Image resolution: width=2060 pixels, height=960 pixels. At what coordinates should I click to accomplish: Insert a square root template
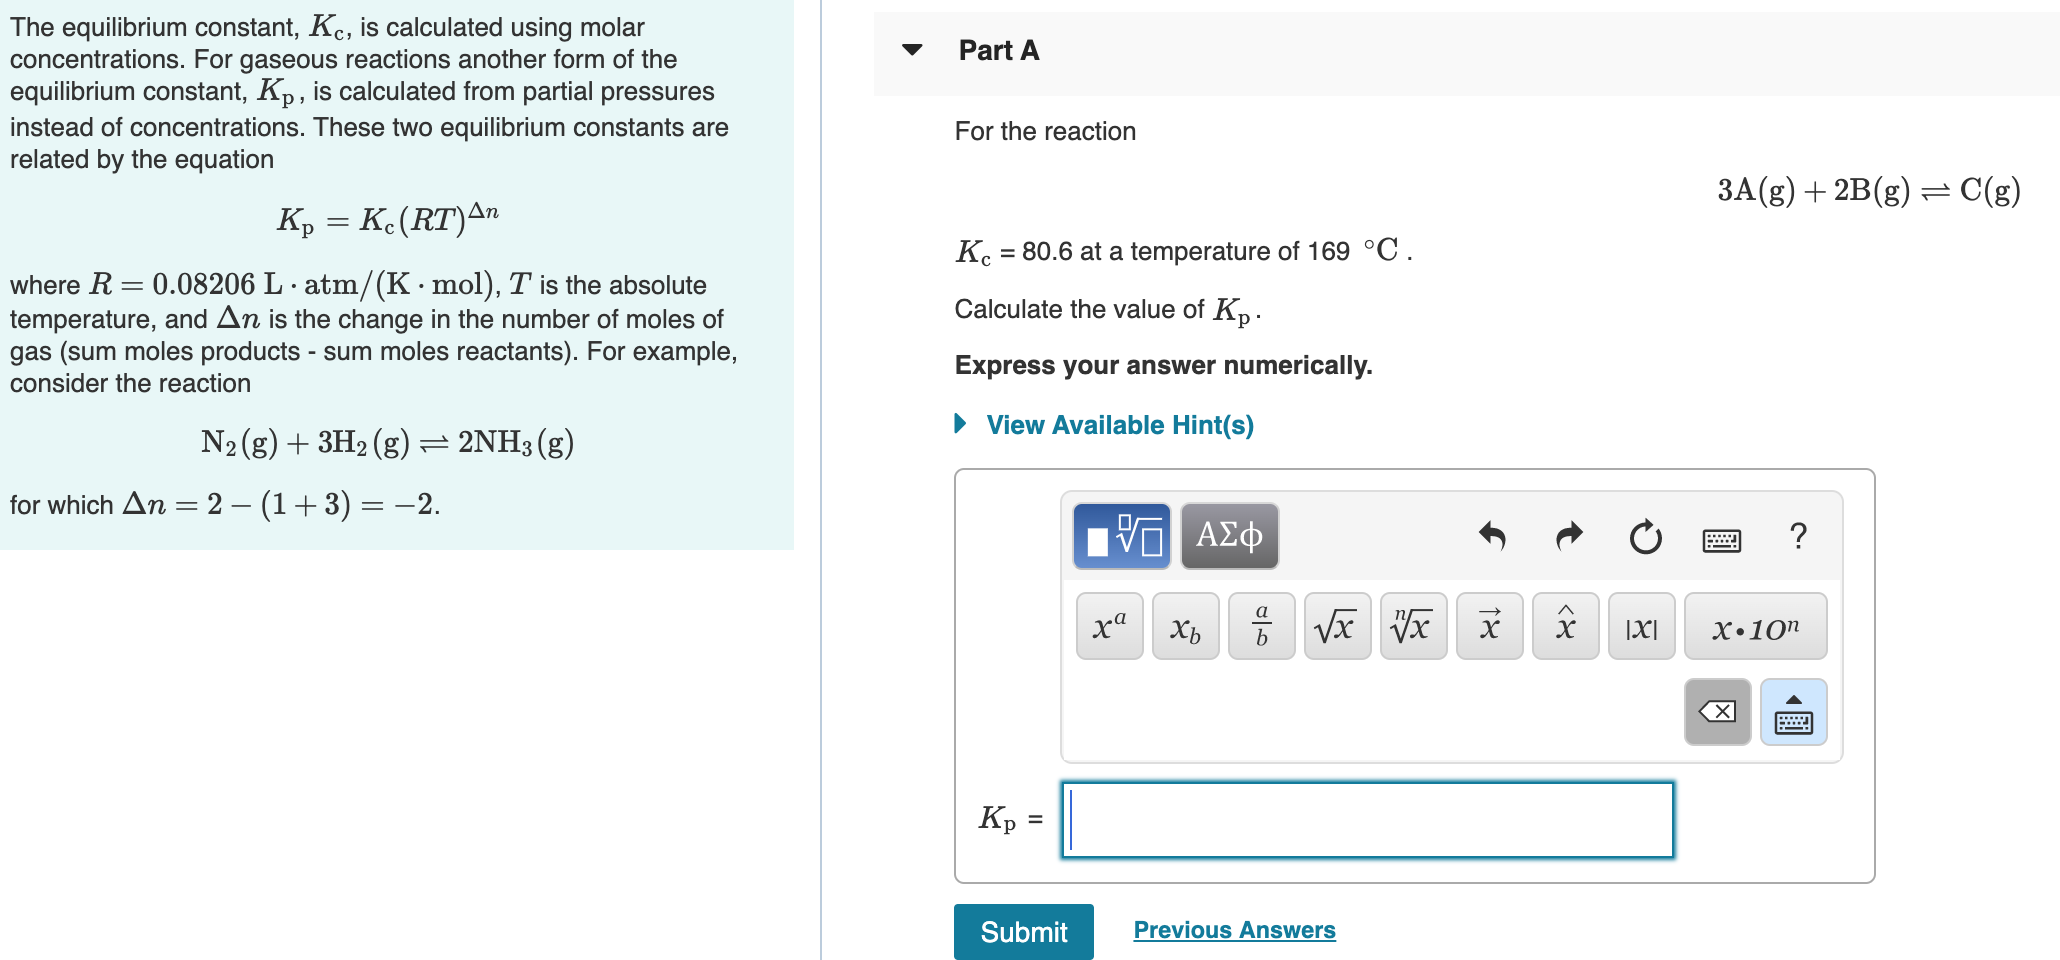click(1336, 626)
